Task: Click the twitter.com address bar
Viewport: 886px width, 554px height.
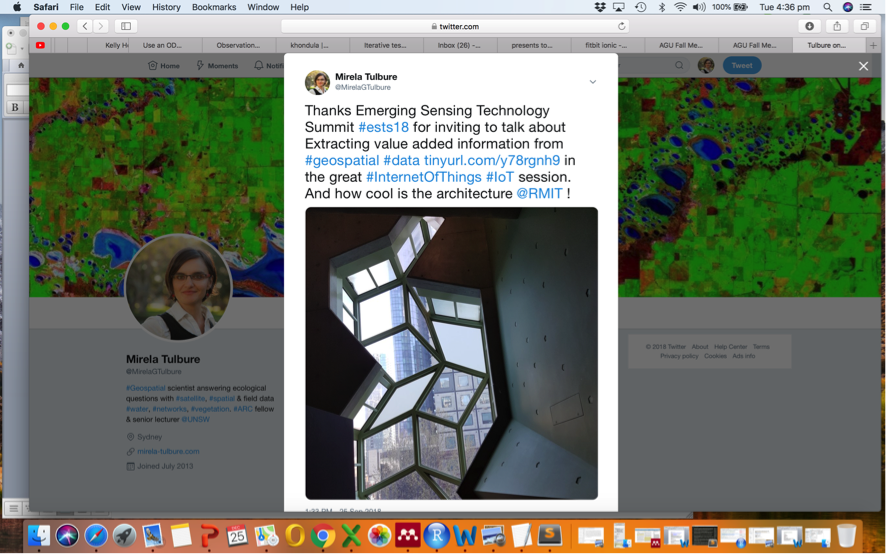Action: (455, 26)
